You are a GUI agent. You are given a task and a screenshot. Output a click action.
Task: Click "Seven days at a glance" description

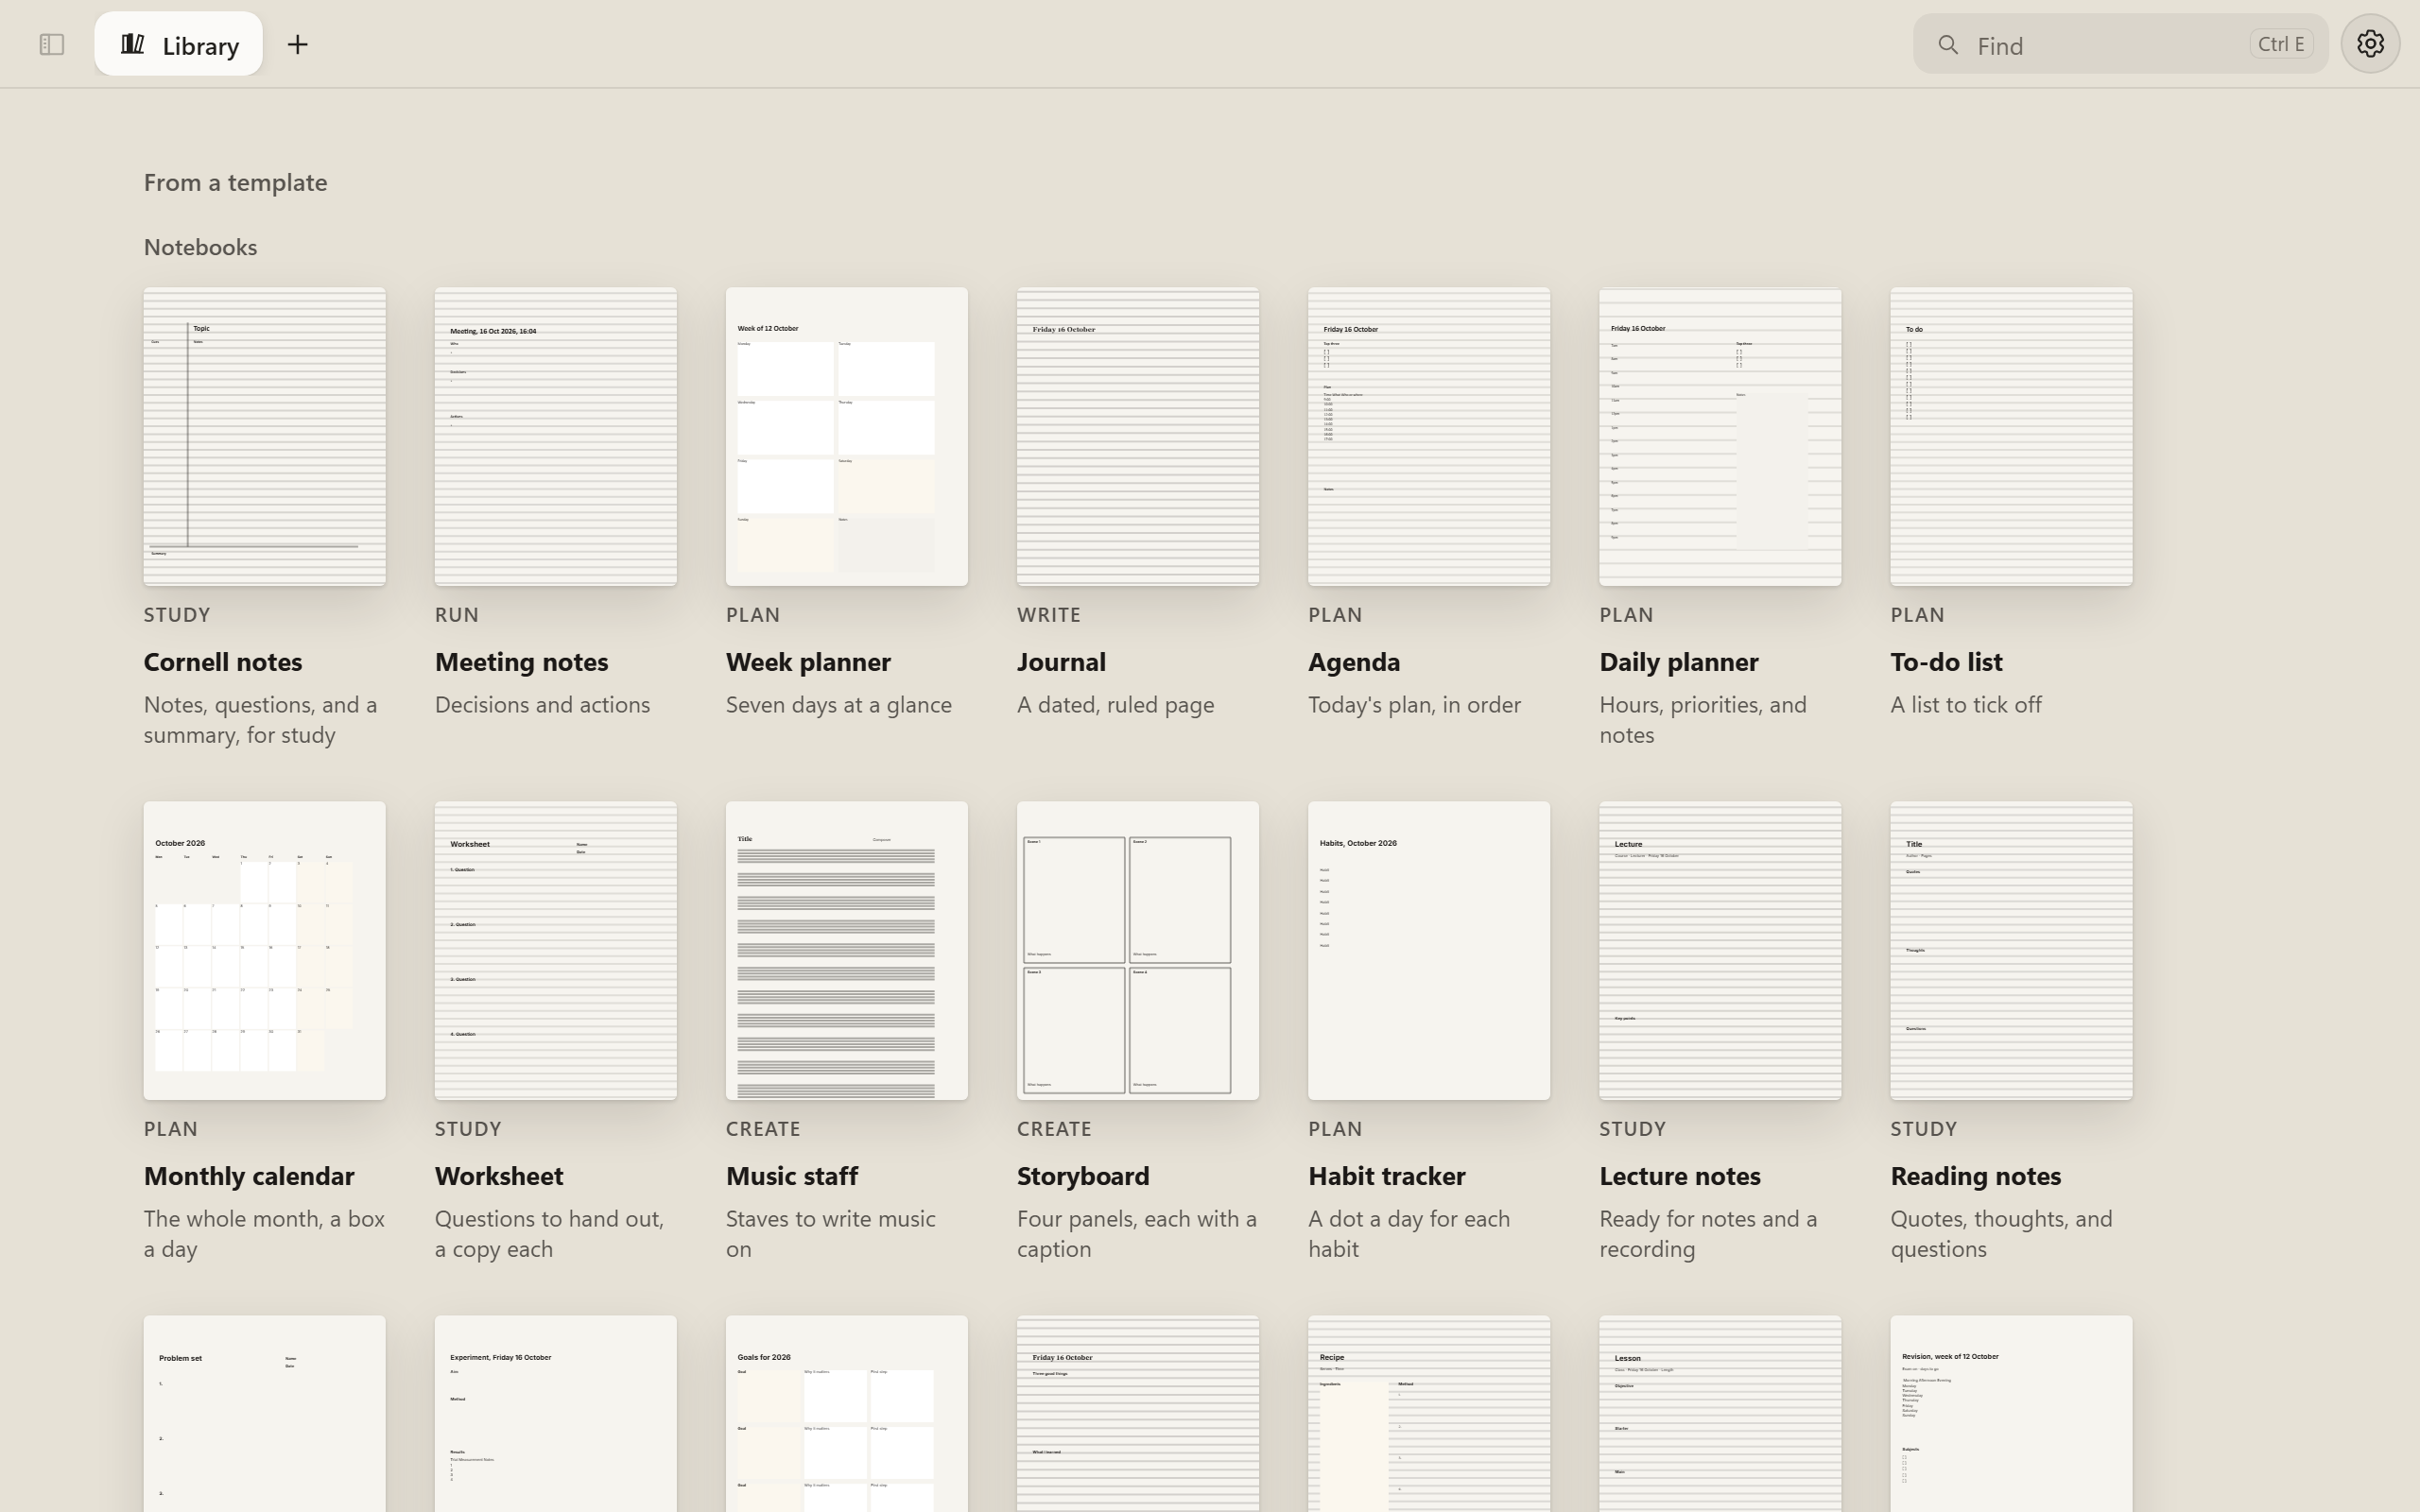(839, 705)
